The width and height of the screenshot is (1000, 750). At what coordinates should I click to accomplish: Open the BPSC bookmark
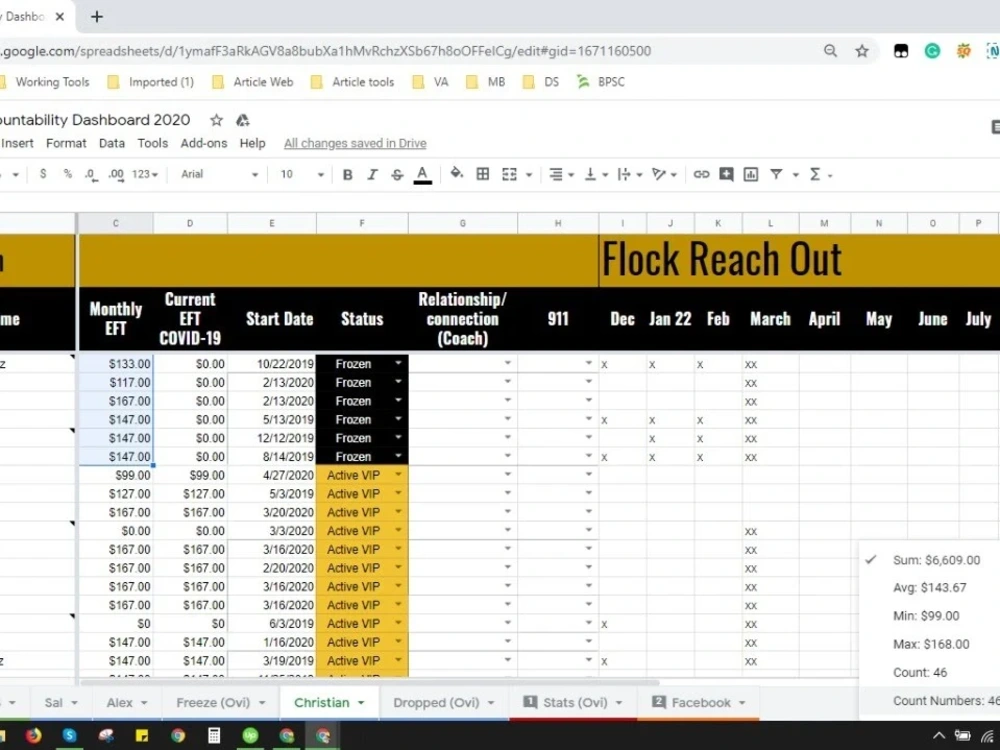601,82
